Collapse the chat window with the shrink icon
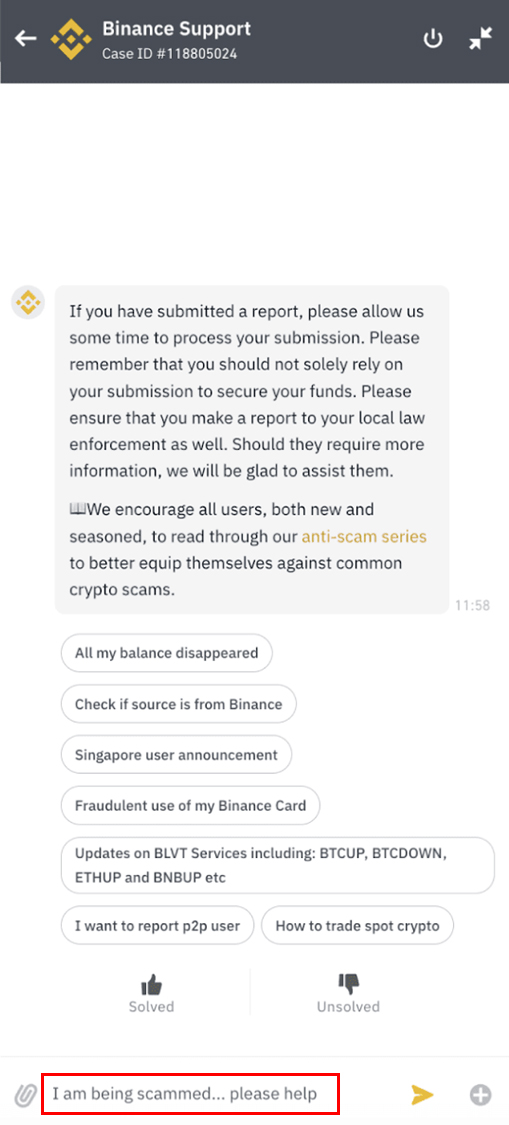Viewport: 509px width, 1125px height. coord(480,39)
